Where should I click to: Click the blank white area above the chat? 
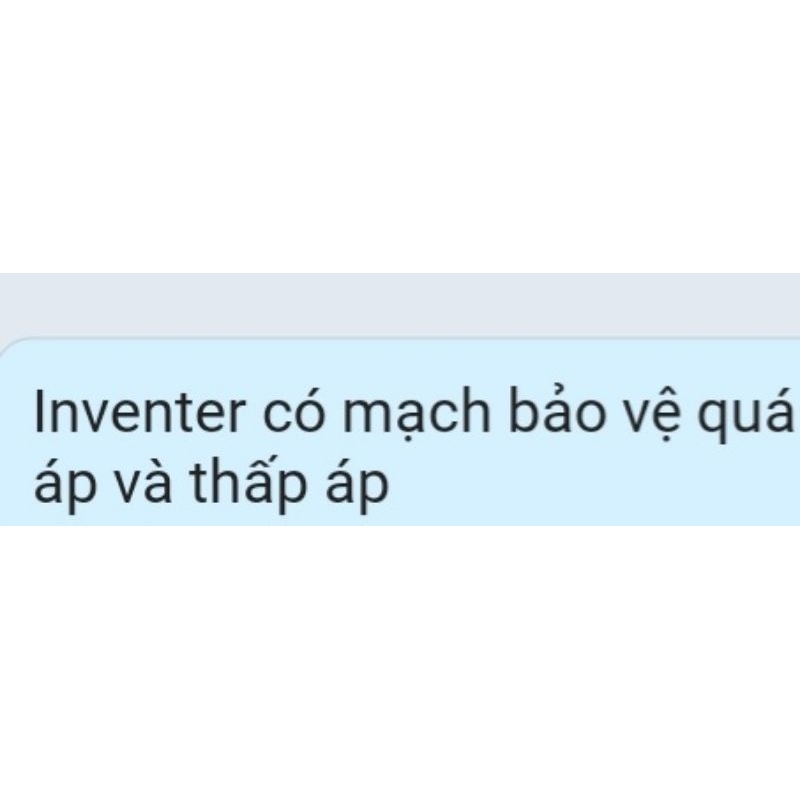click(400, 136)
